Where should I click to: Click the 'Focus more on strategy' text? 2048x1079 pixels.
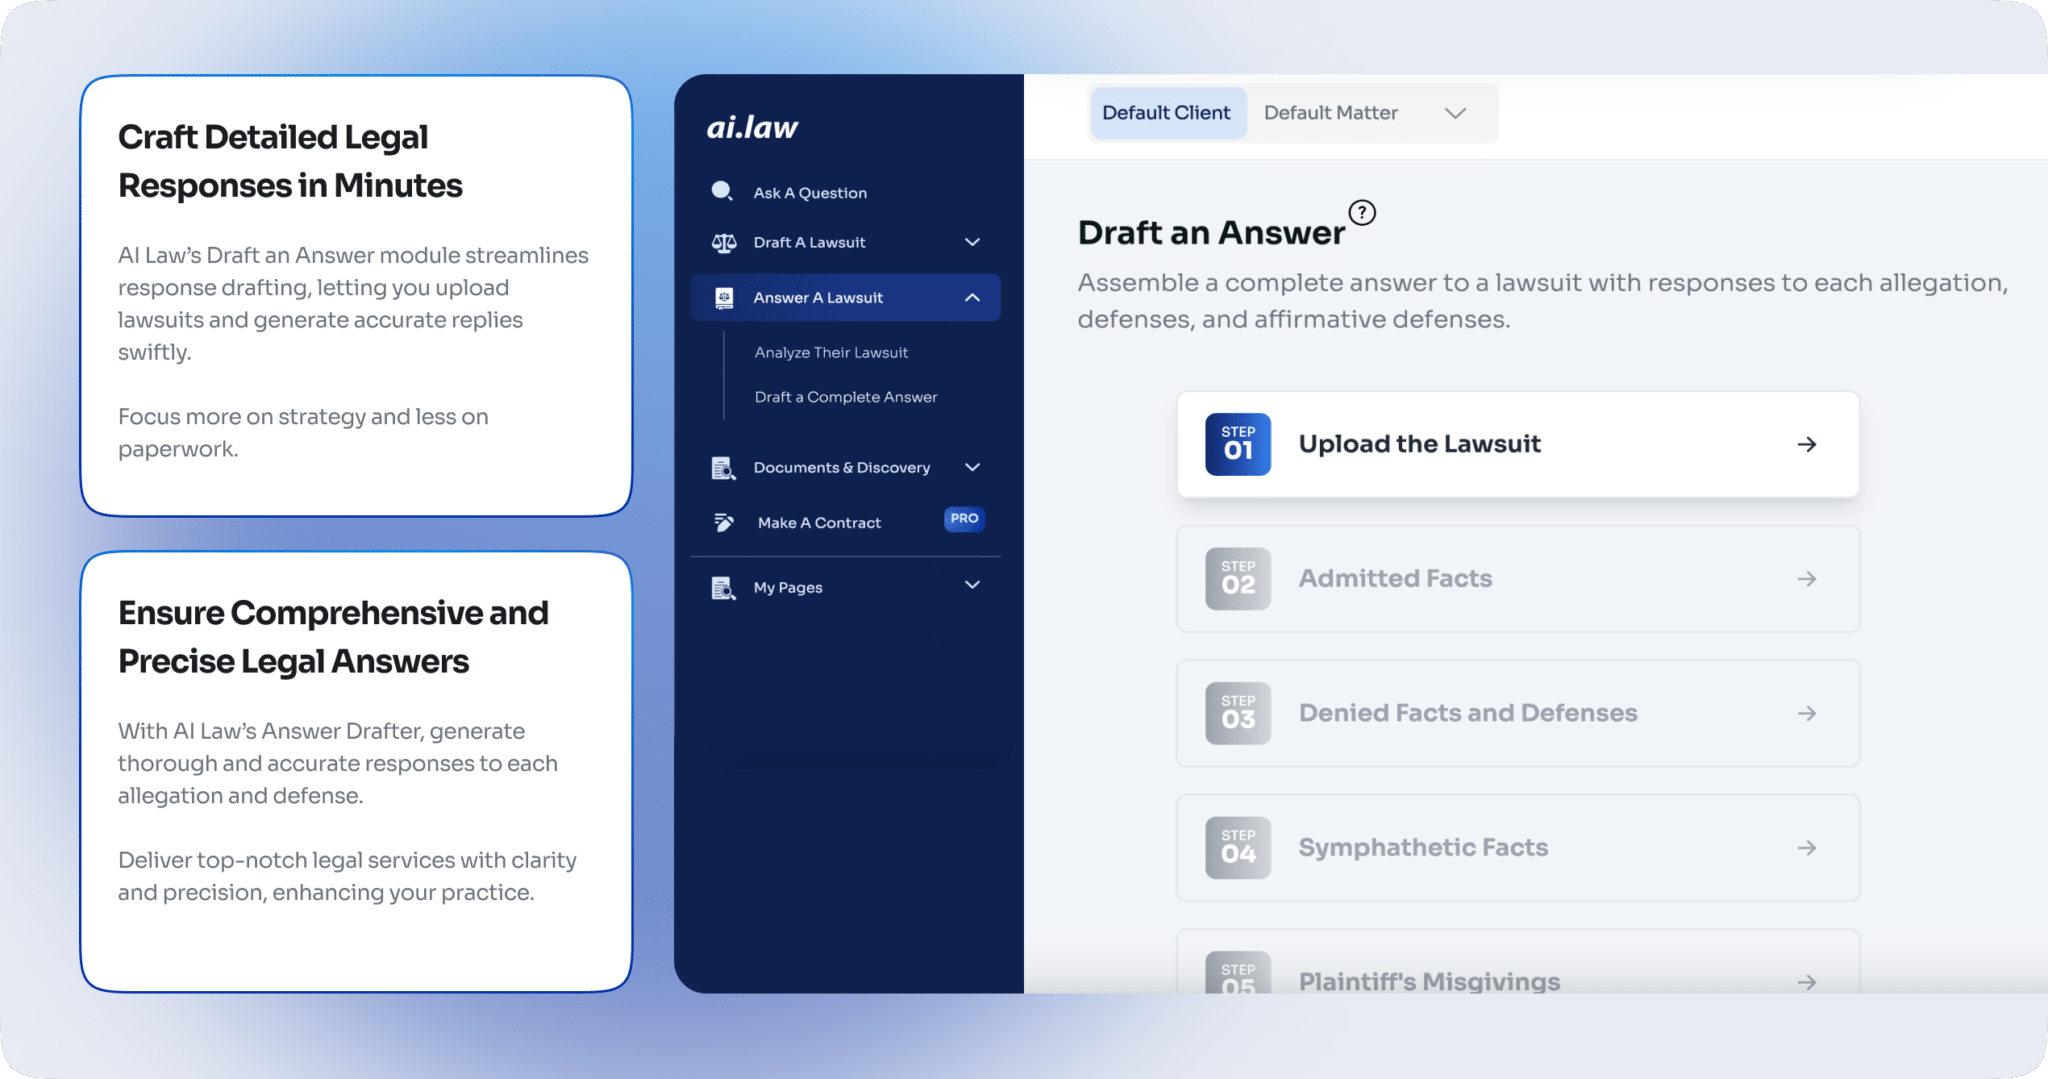click(303, 433)
